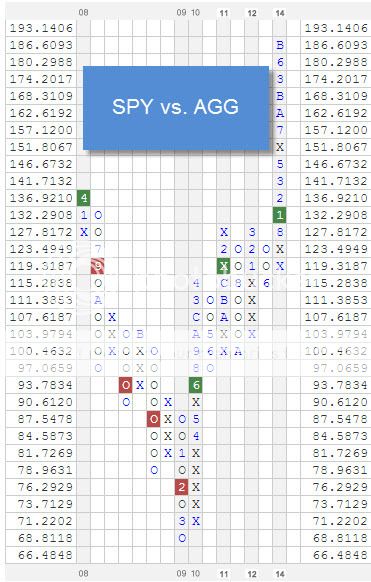371x582 pixels.
Task: Click the B marker in the 186.6093 row
Action: (280, 45)
